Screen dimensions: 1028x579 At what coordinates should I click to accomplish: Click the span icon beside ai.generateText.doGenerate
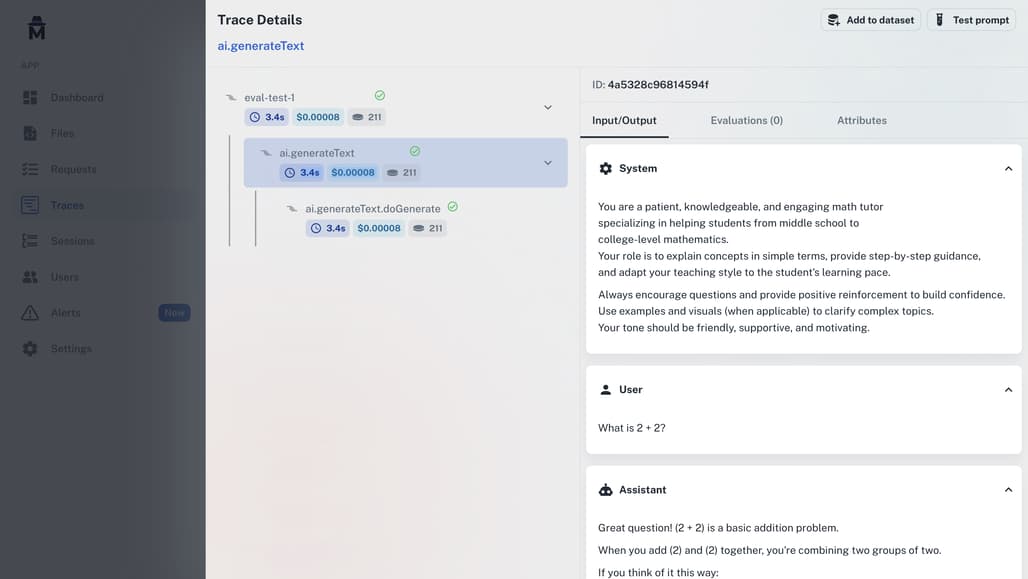coord(292,209)
